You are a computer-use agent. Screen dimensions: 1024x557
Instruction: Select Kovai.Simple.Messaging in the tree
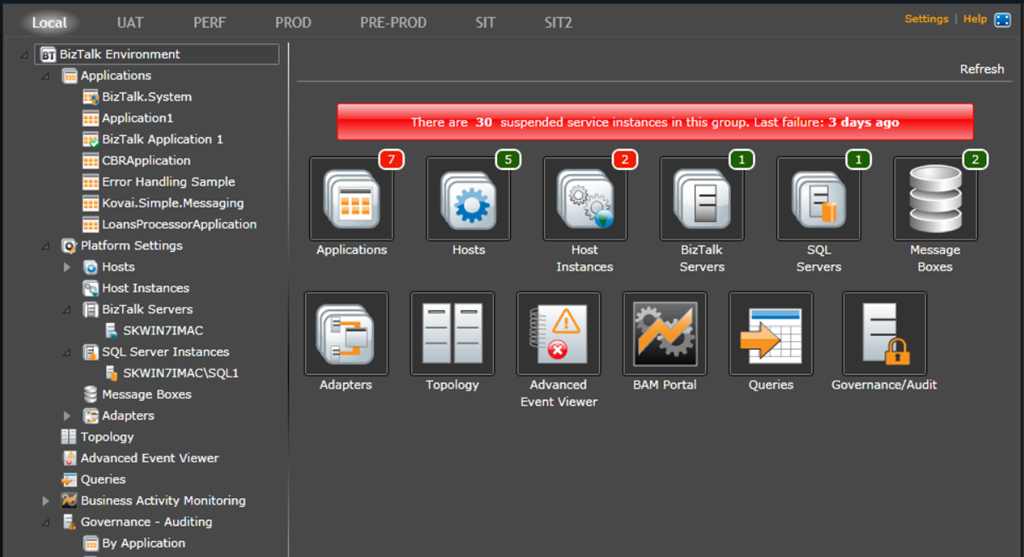172,204
